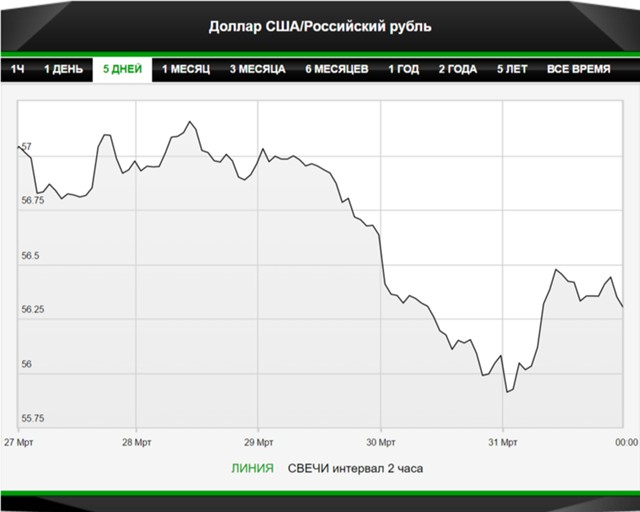
Task: Switch to the 1Ч time range tab
Action: [x=18, y=70]
